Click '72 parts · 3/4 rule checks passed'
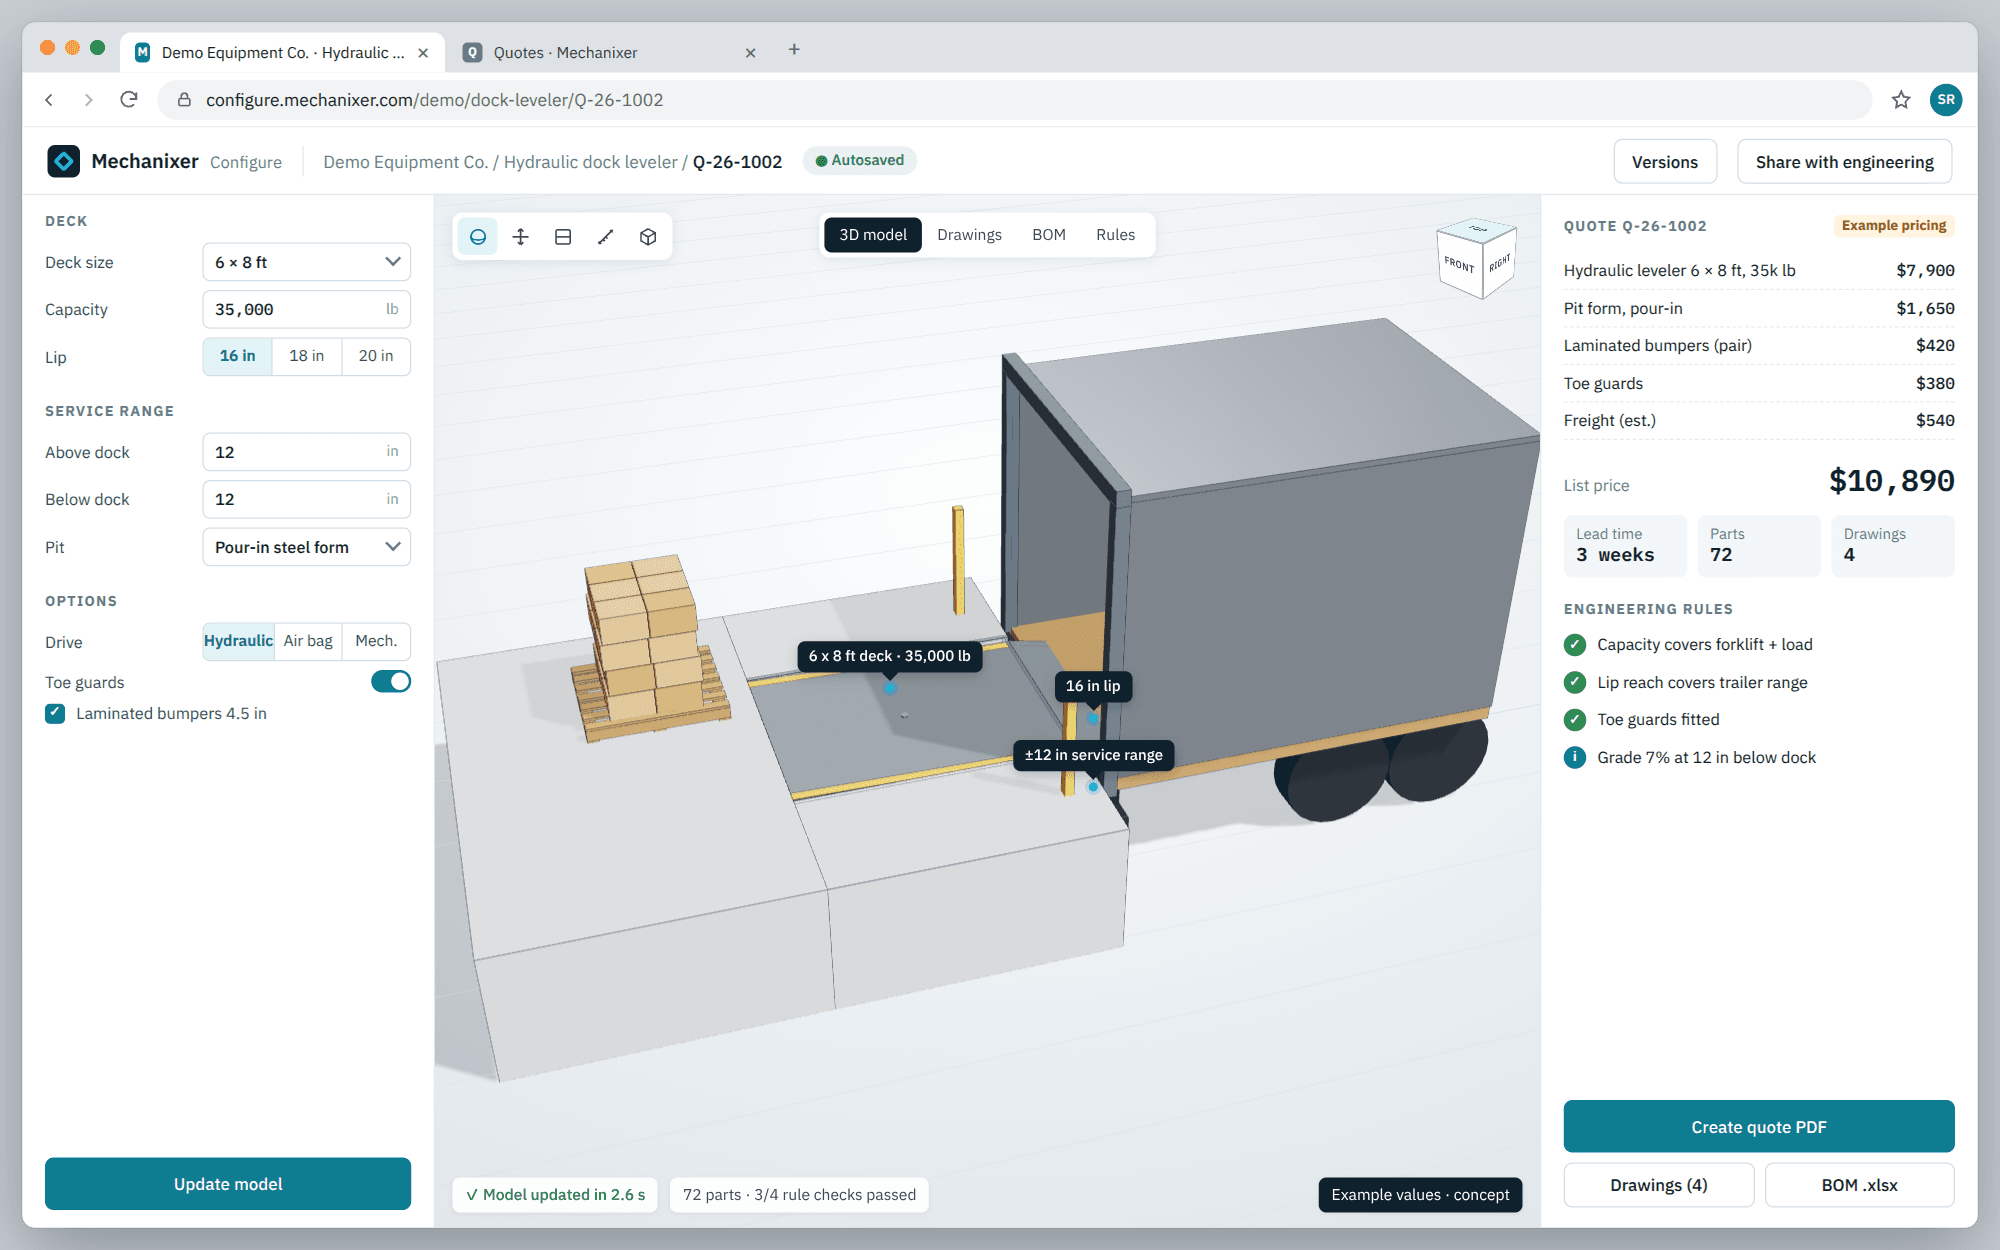 [799, 1195]
